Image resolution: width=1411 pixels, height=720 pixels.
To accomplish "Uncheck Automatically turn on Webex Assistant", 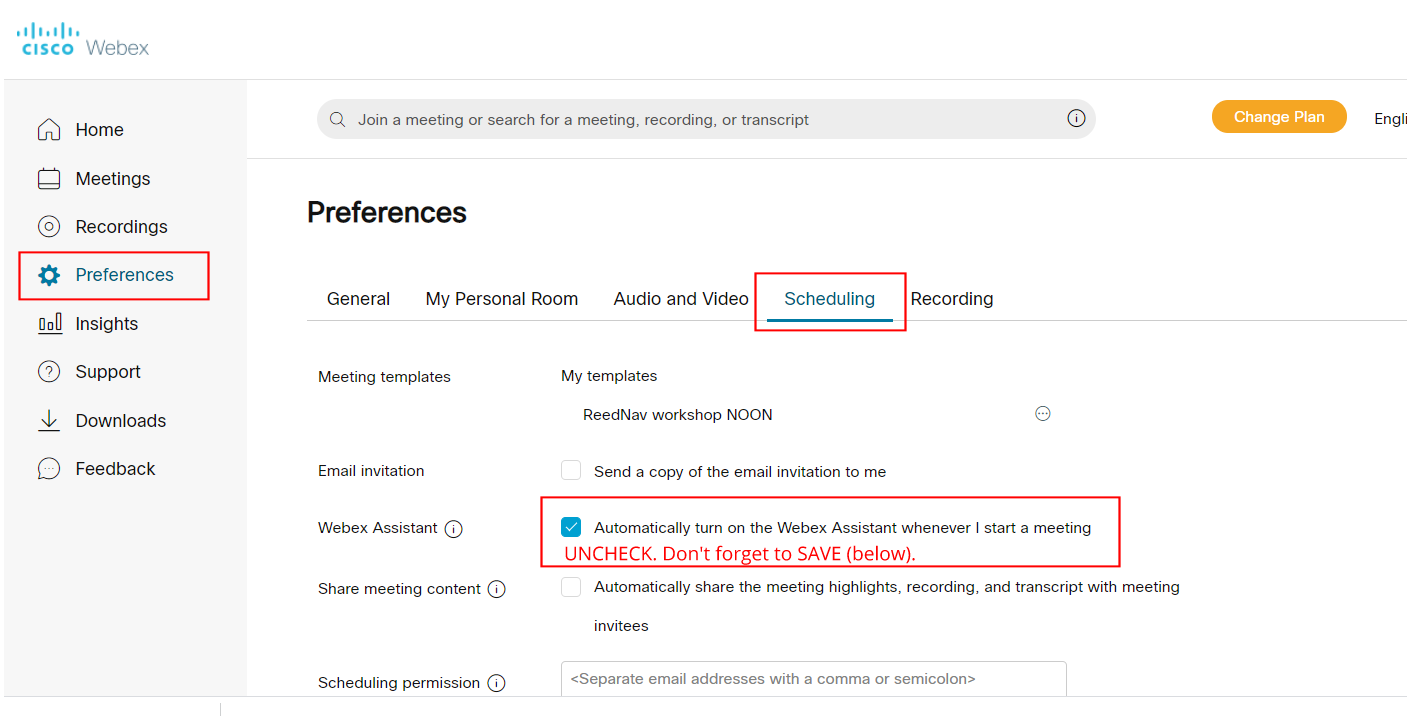I will 571,527.
